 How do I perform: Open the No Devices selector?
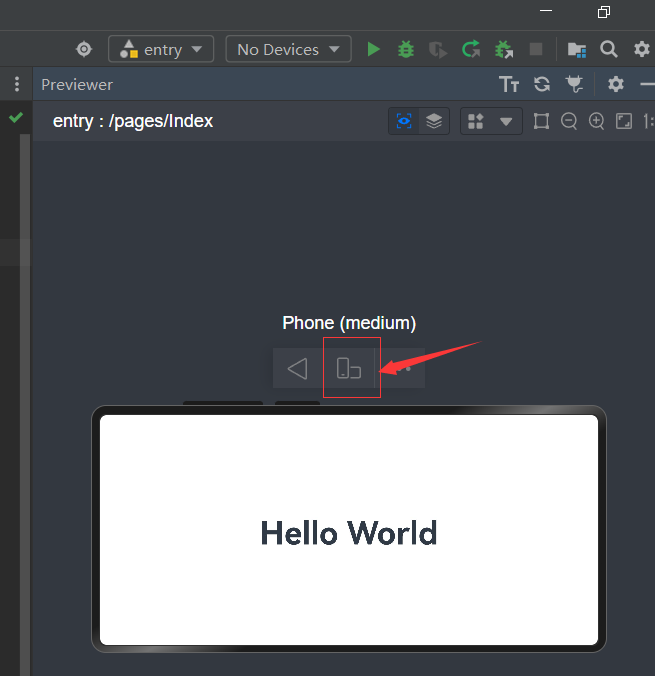pos(288,49)
